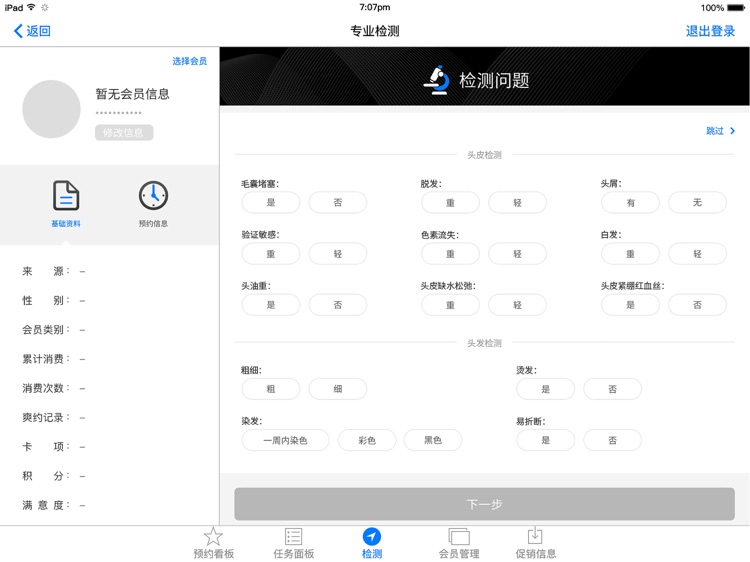This screenshot has height=562, width=750.
Task: Tap the 任务面板 list icon
Action: pos(293,536)
